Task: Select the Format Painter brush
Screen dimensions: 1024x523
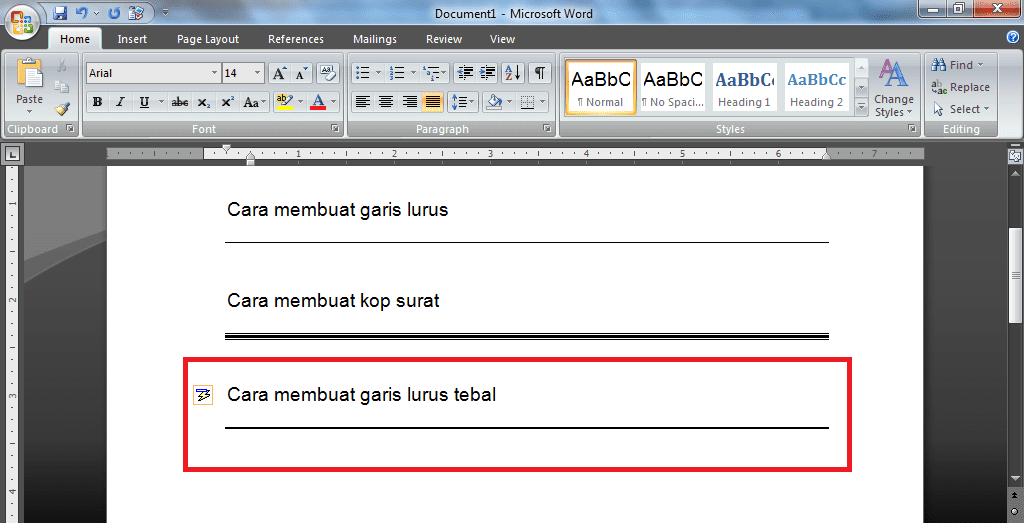Action: 62,108
